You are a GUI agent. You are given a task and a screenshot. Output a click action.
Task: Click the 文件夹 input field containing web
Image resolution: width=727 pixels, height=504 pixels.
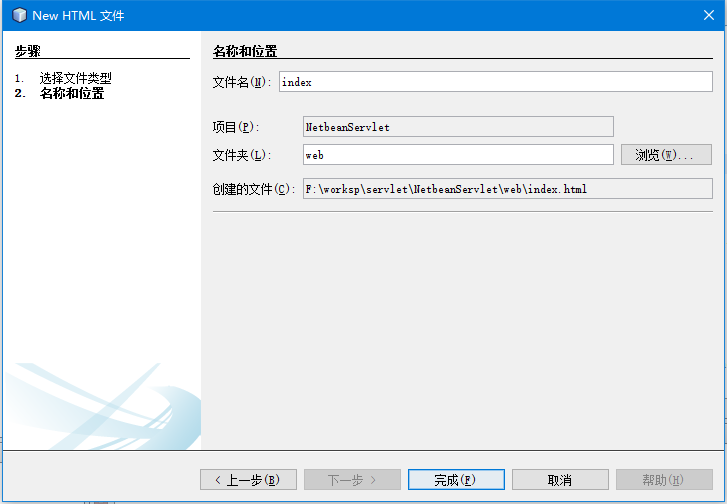457,155
